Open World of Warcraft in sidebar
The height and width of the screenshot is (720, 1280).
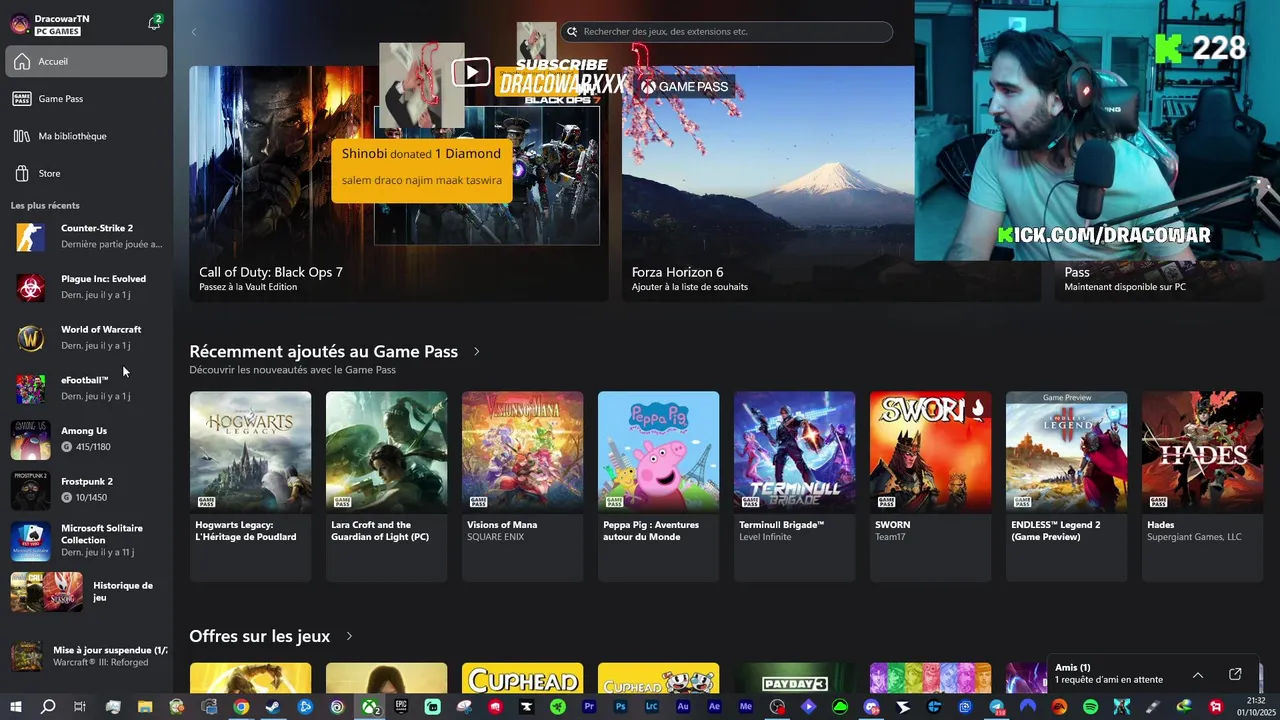click(x=86, y=337)
